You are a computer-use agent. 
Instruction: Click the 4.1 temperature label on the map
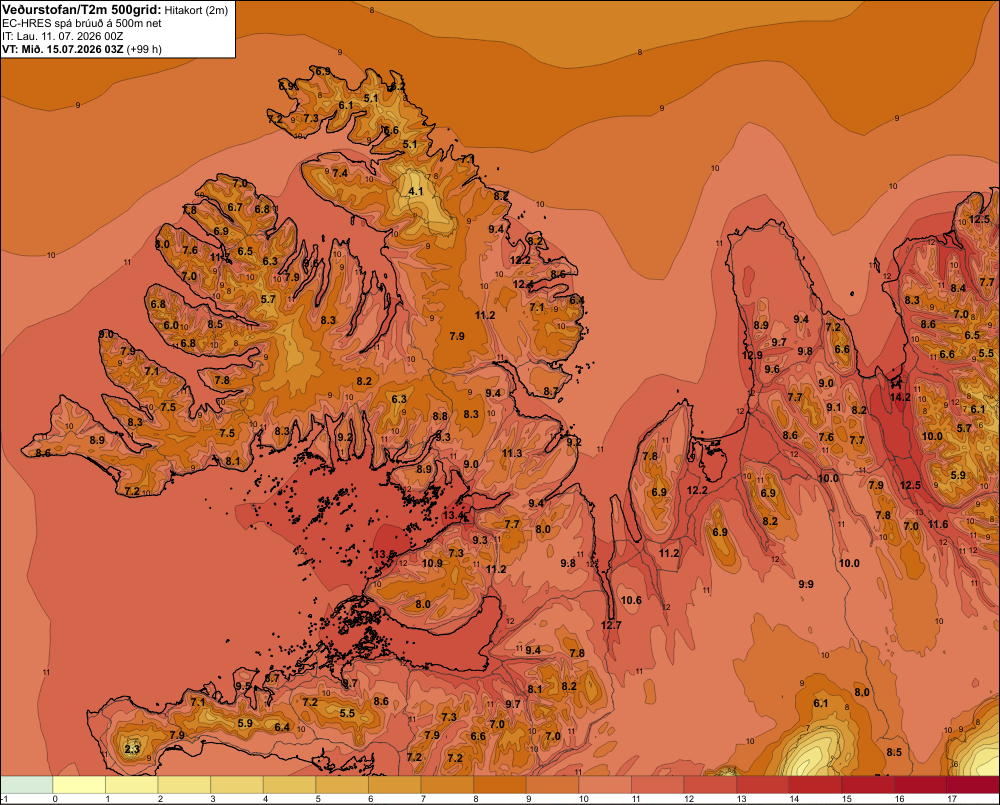click(x=416, y=191)
